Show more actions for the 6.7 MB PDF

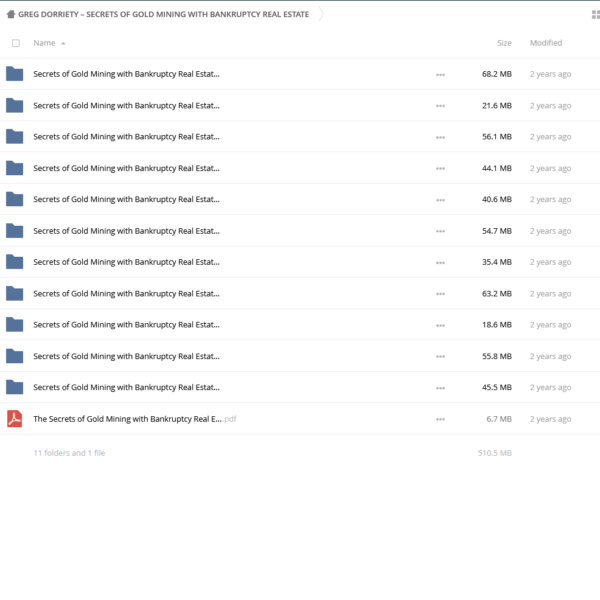coord(440,419)
